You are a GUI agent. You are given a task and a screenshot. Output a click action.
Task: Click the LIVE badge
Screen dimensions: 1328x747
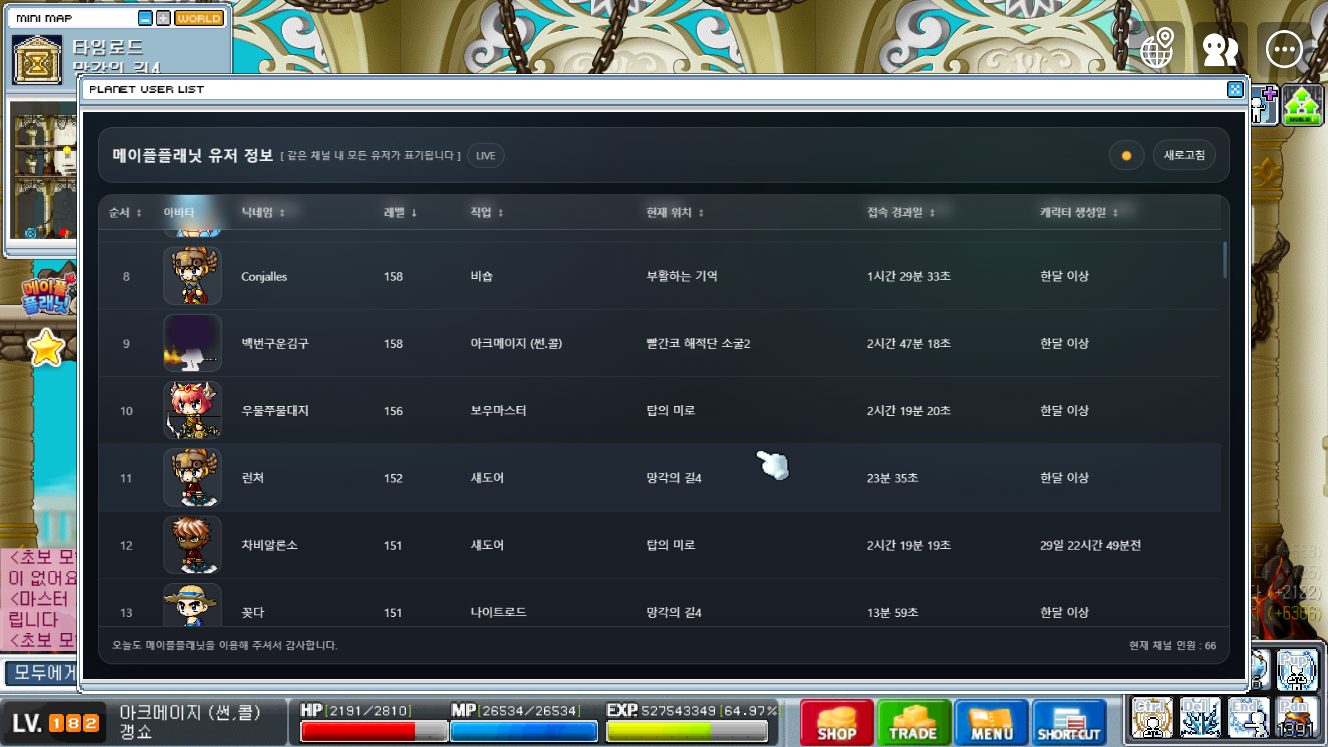point(486,156)
